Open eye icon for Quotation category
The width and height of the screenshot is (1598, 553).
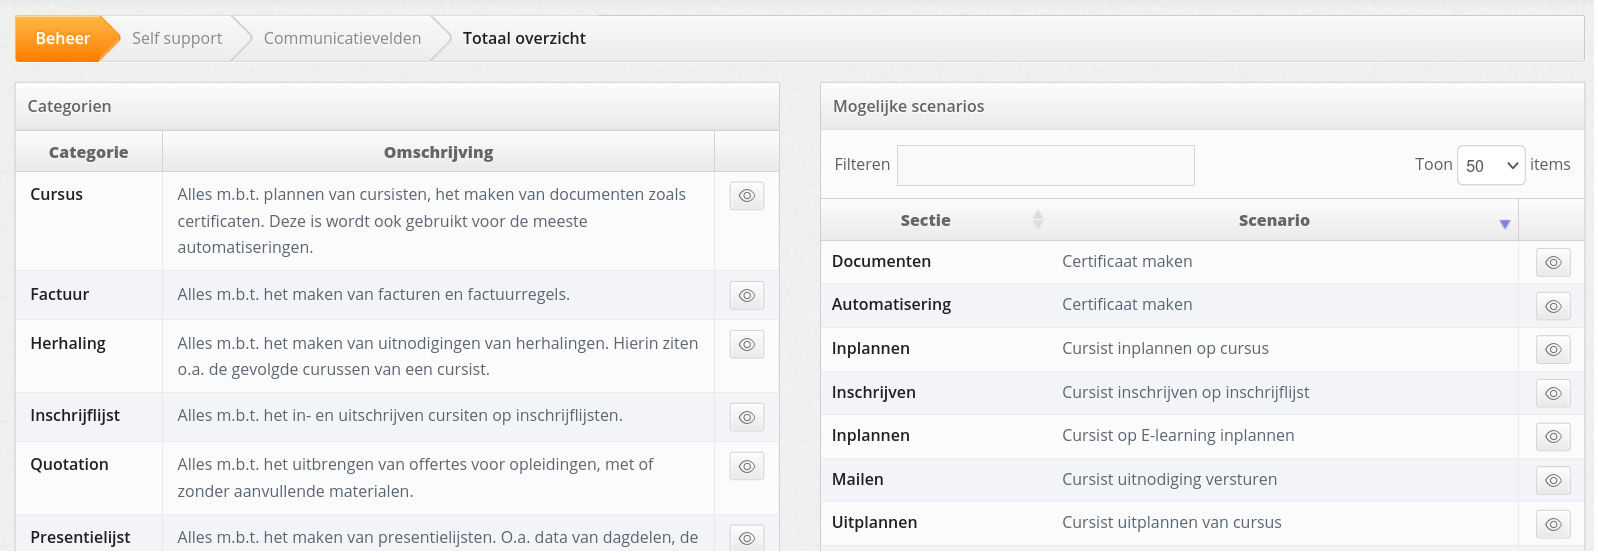(747, 466)
